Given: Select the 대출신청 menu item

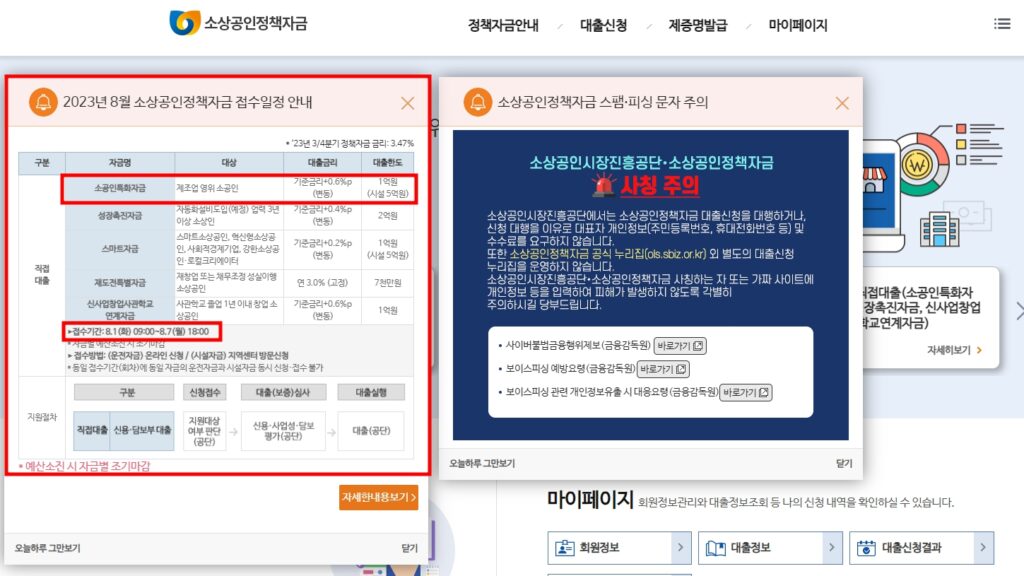Looking at the screenshot, I should click(603, 25).
